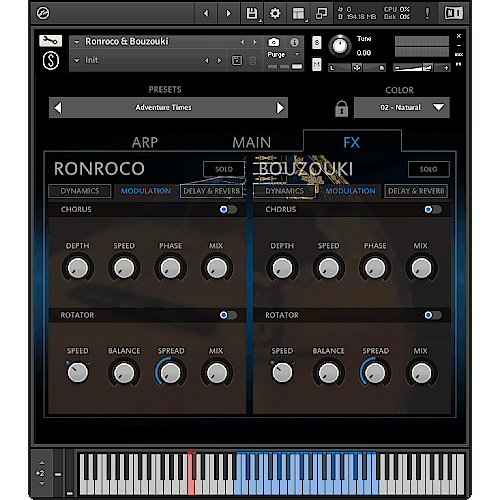This screenshot has height=500, width=500.
Task: Enable Ronroco Solo
Action: coord(224,169)
